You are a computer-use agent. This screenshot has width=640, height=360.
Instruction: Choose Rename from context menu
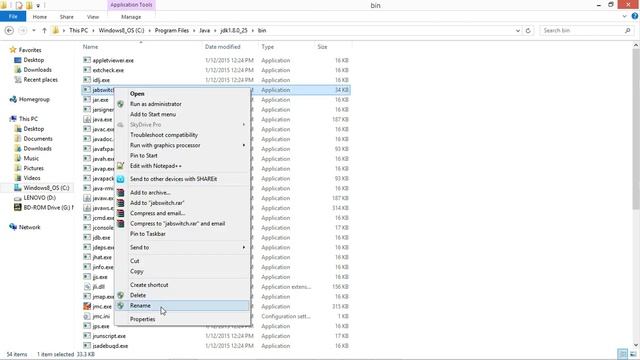182,305
